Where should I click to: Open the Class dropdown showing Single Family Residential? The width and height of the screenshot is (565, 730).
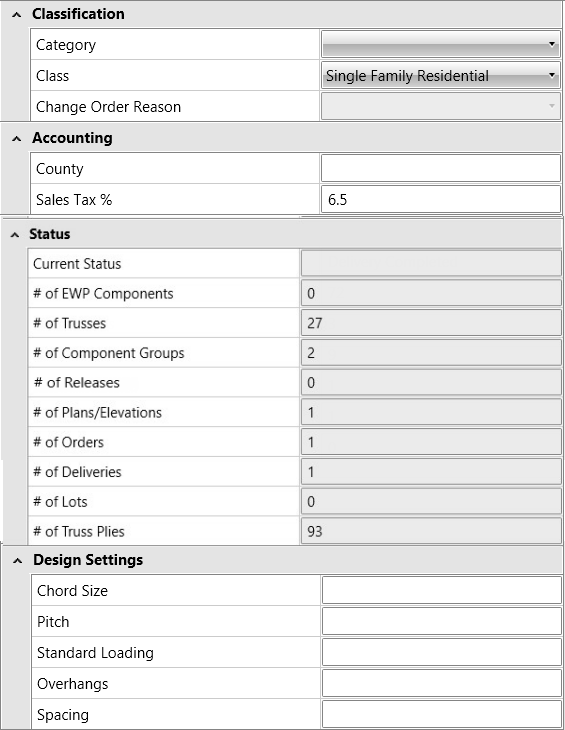440,75
